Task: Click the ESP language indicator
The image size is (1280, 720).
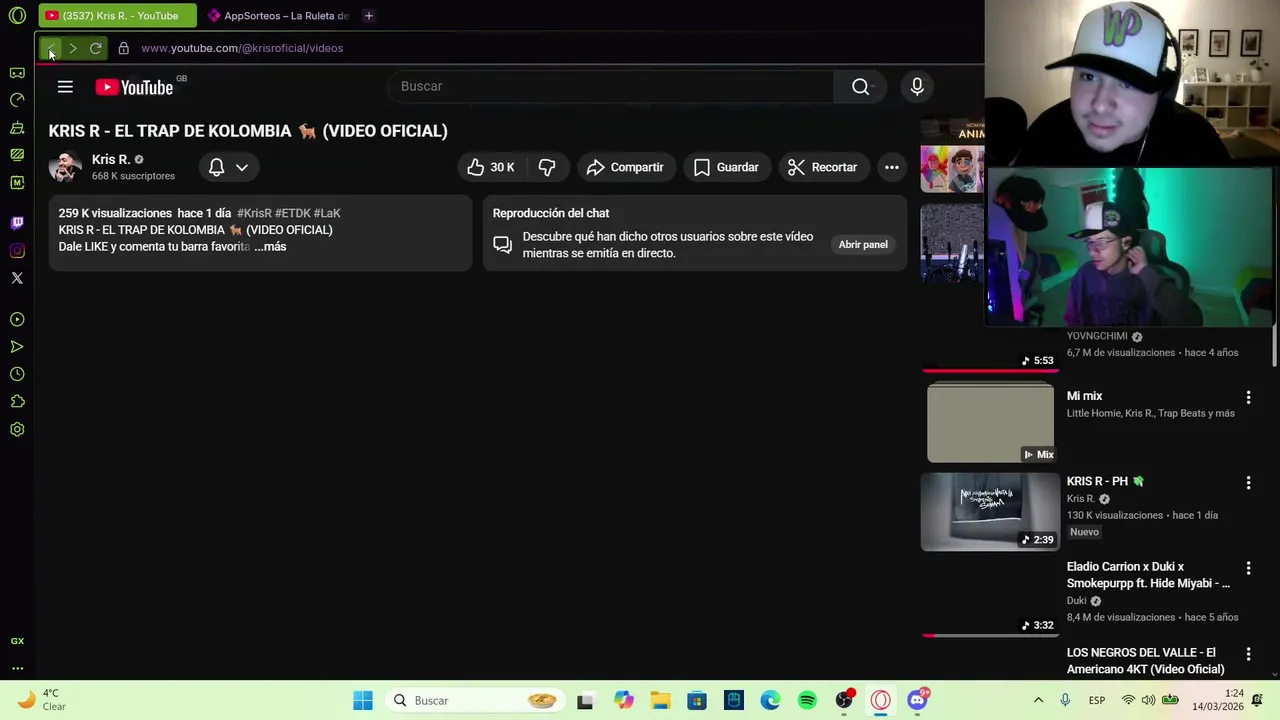Action: [1096, 700]
